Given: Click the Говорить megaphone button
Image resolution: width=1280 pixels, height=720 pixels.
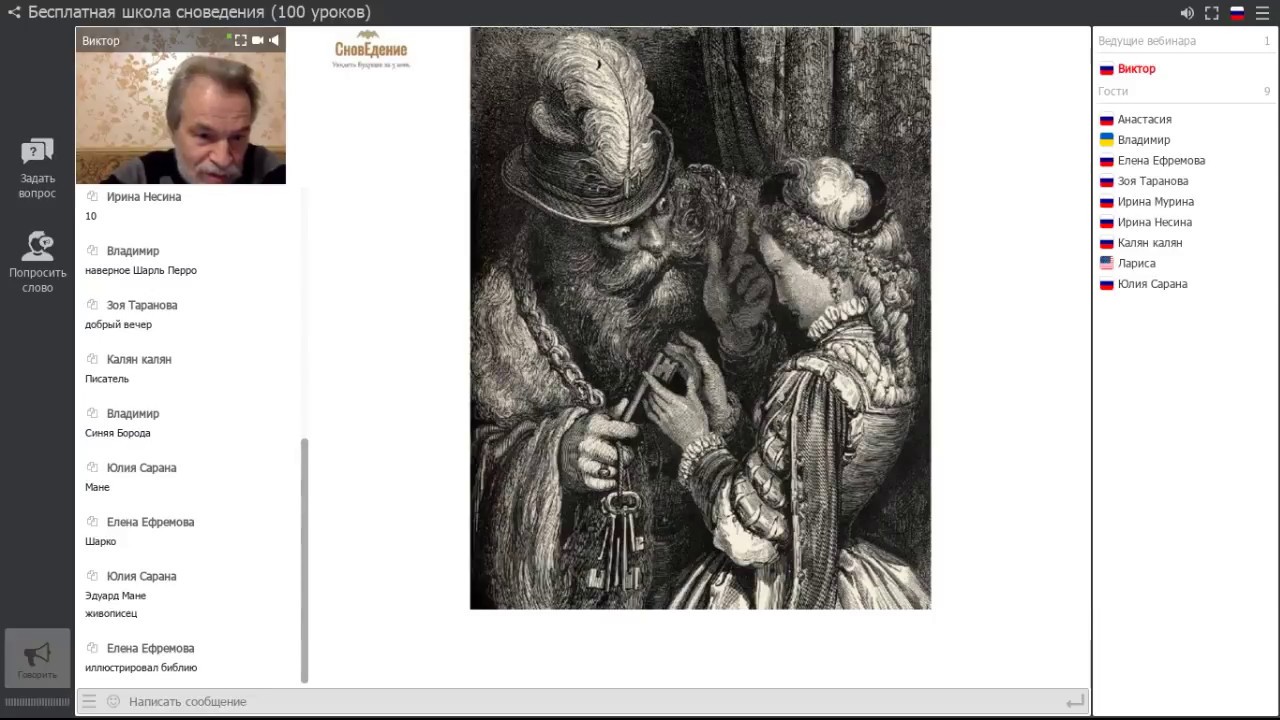Looking at the screenshot, I should point(37,657).
